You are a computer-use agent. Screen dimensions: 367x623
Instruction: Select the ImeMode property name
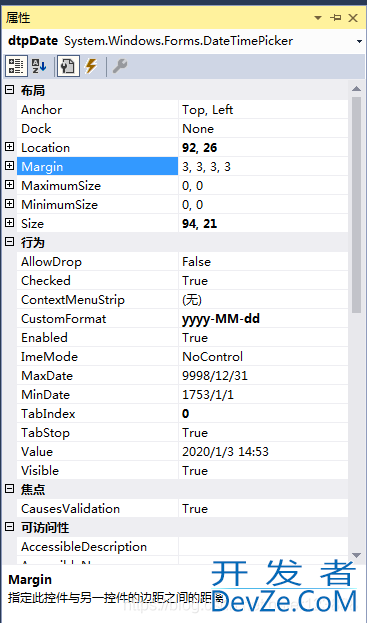point(49,357)
